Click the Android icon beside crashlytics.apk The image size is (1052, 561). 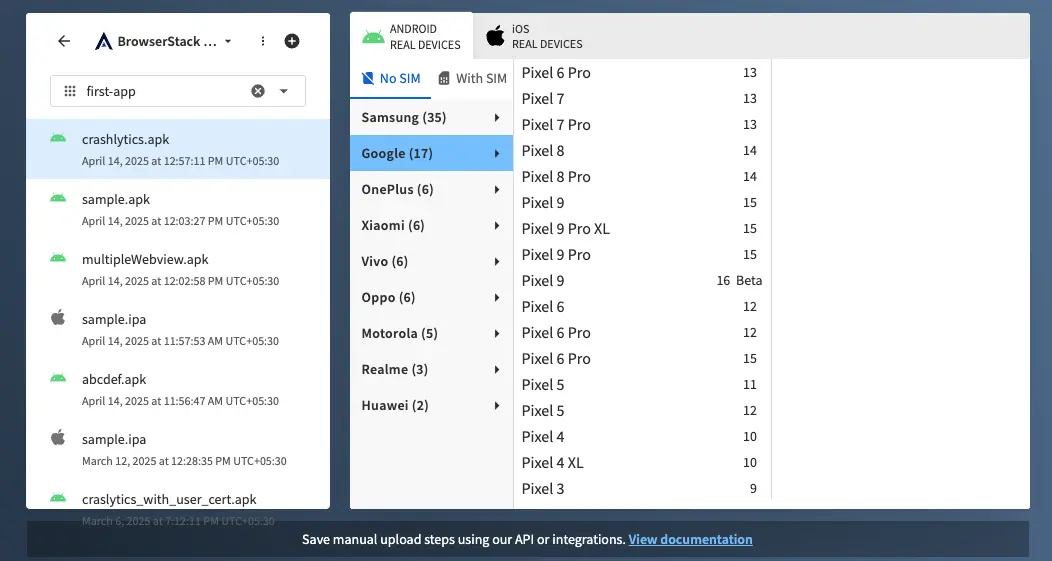(58, 138)
